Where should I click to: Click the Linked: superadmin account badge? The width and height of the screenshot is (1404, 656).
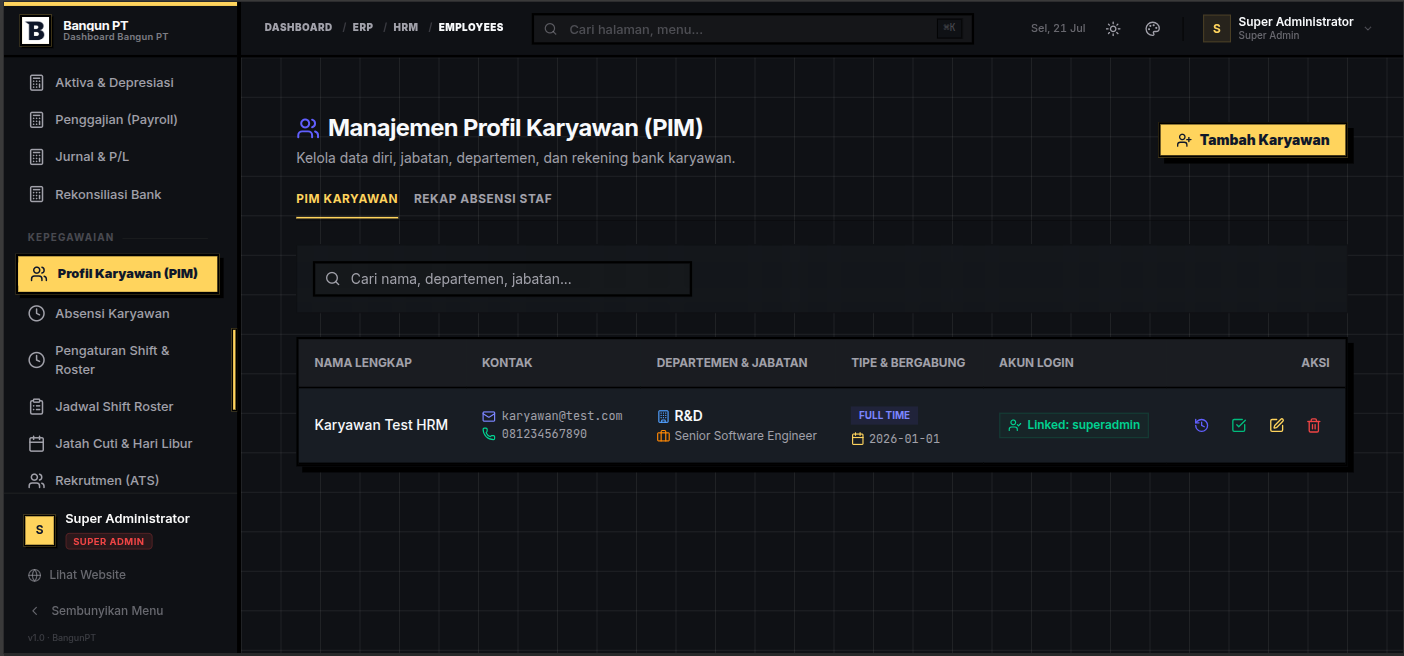pyautogui.click(x=1074, y=425)
